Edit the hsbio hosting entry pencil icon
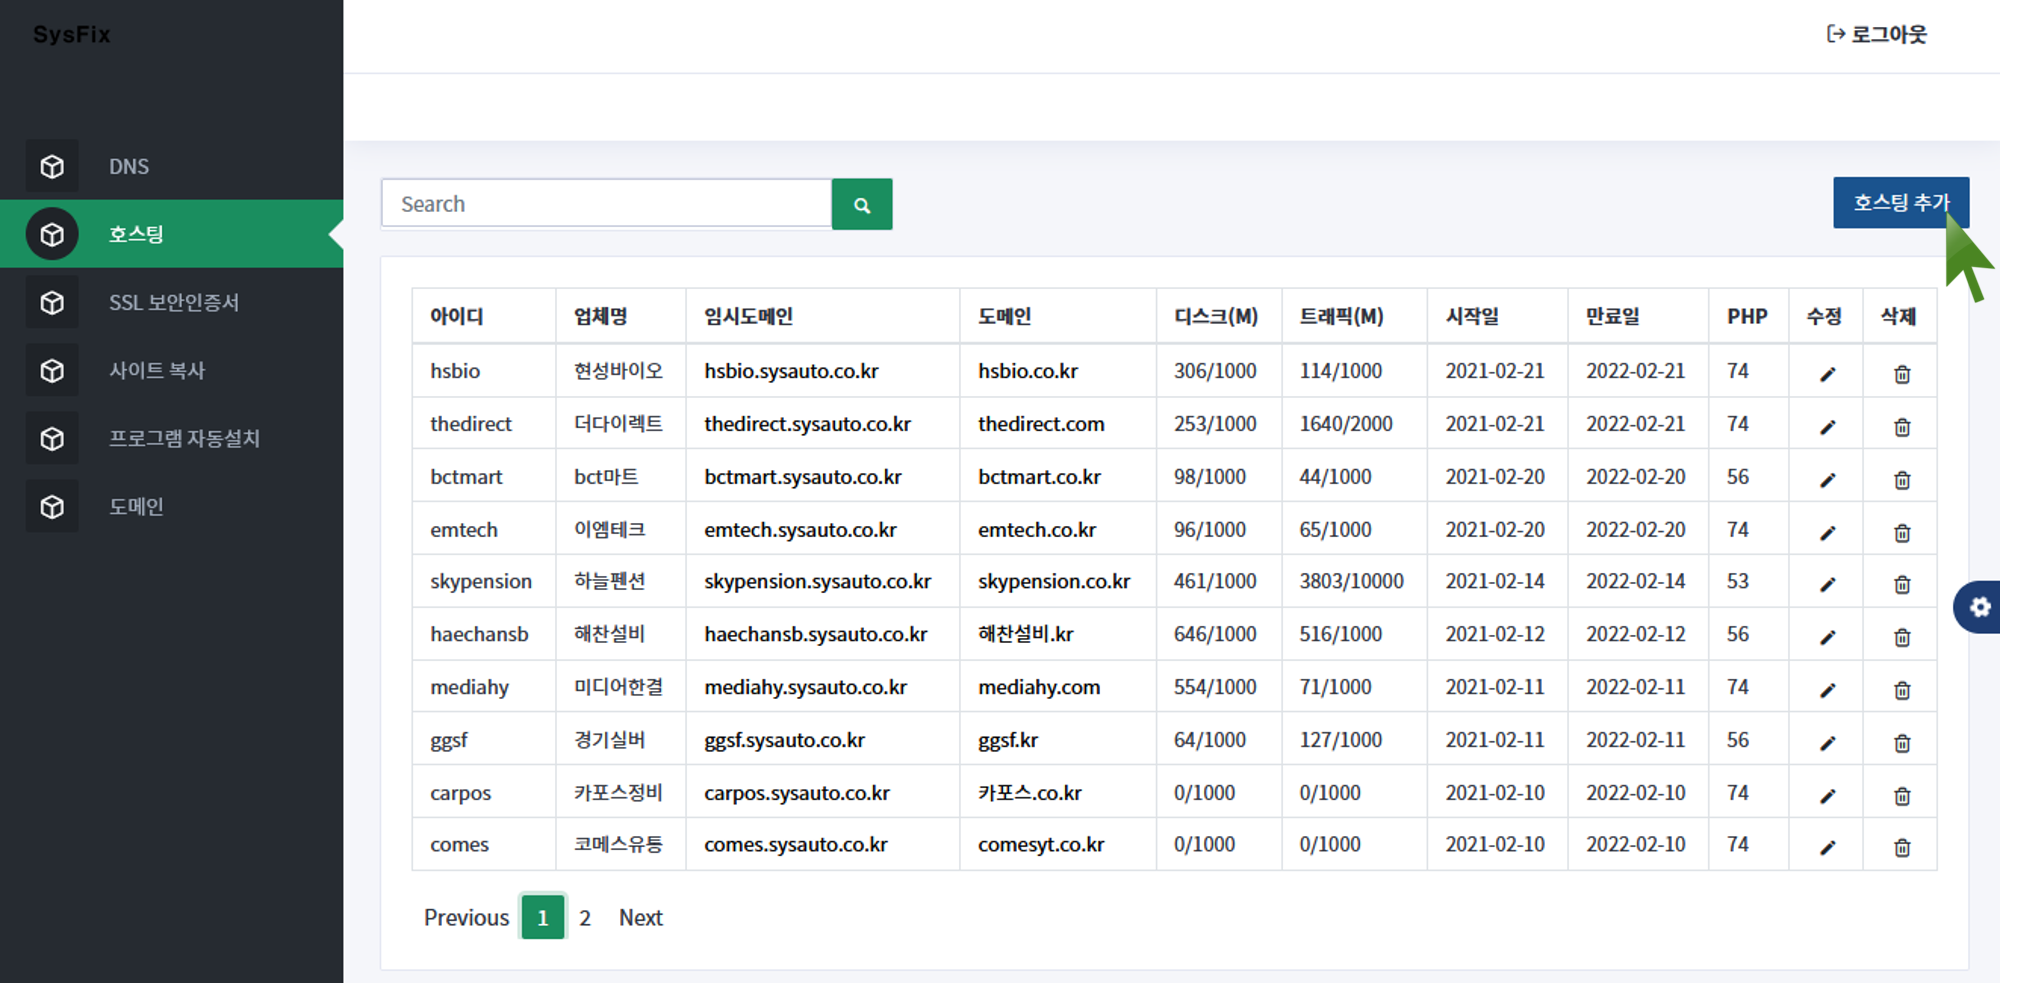The image size is (2043, 983). coord(1827,374)
